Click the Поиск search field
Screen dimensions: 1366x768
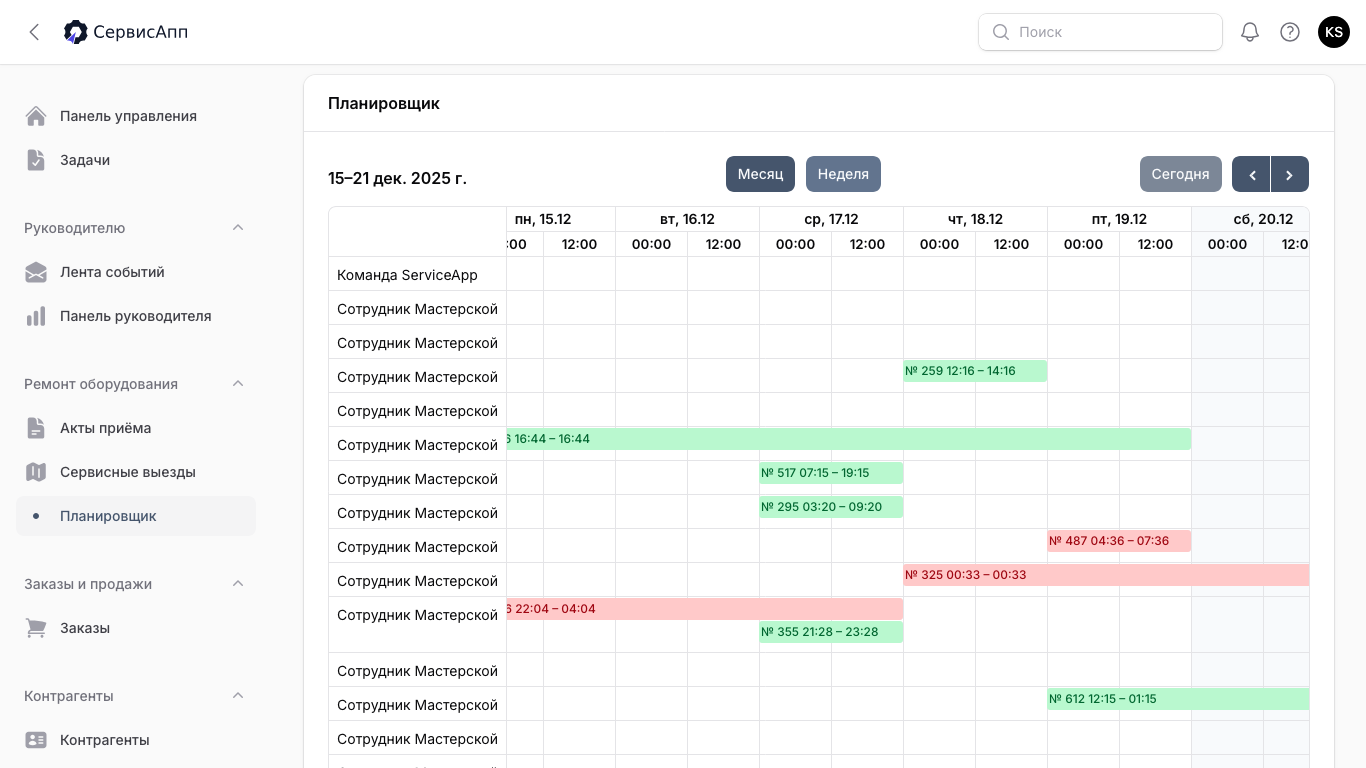1110,32
